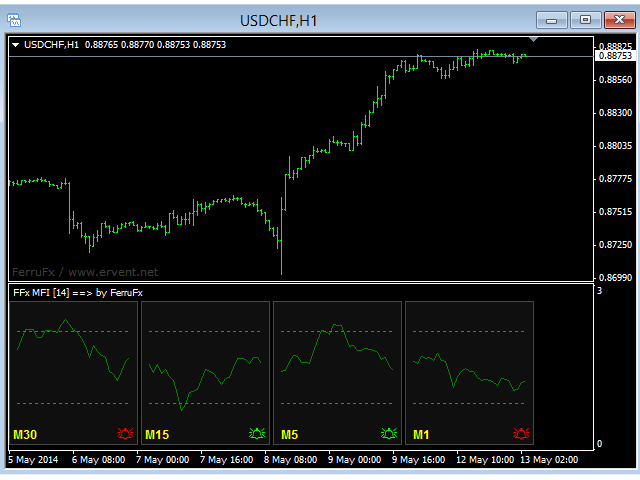This screenshot has width=640, height=480.
Task: Click the 12 May 10:00 time label
Action: pos(485,460)
